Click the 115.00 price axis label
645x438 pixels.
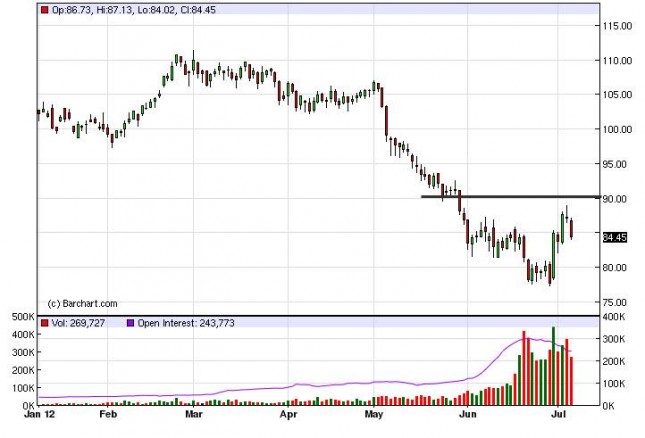pos(617,26)
